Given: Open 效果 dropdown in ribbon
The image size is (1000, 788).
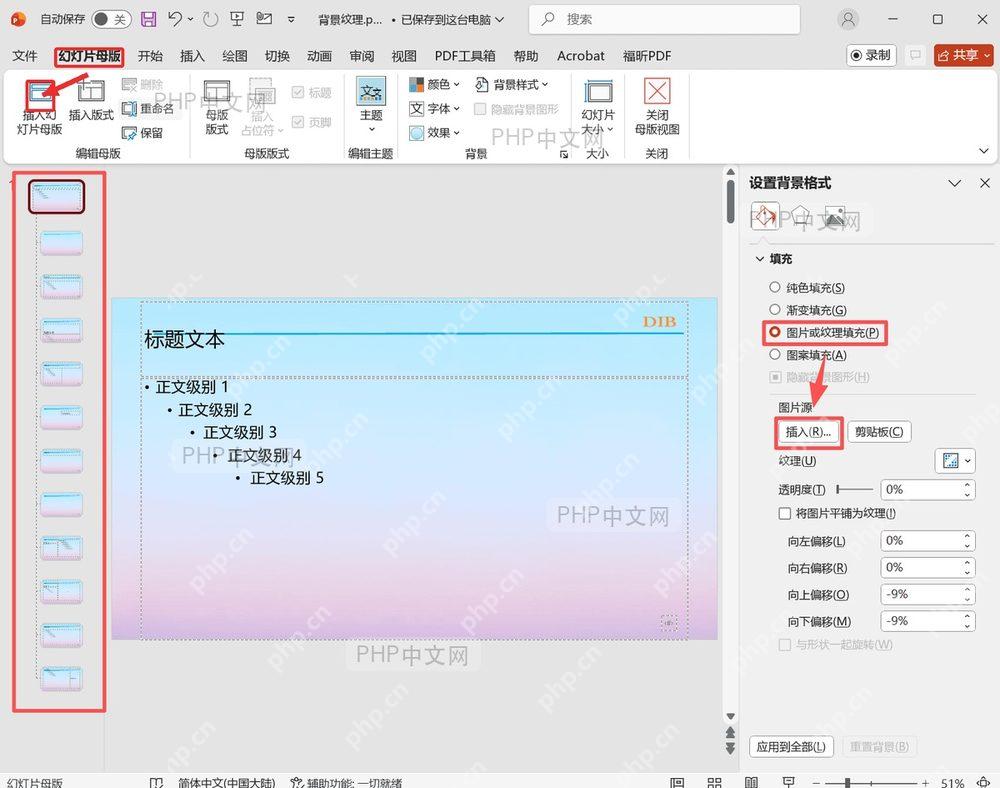Looking at the screenshot, I should click(434, 133).
